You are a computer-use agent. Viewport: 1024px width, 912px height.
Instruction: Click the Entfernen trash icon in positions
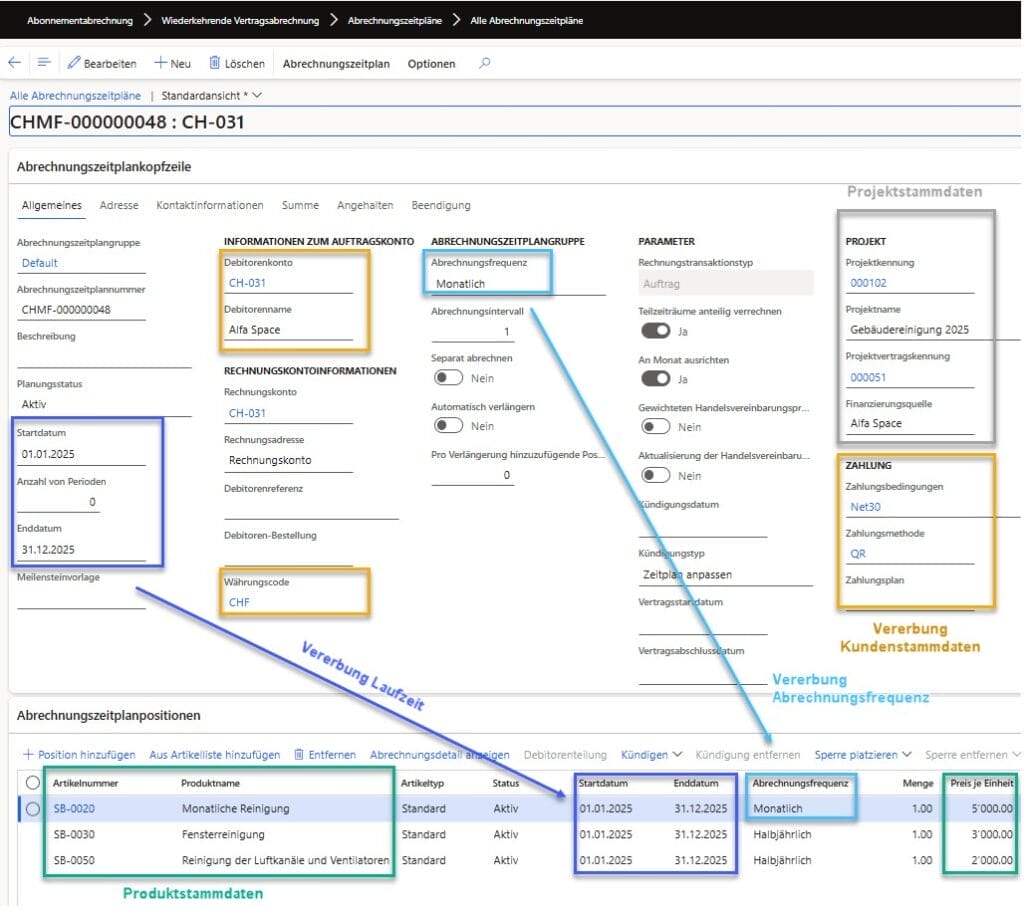300,755
